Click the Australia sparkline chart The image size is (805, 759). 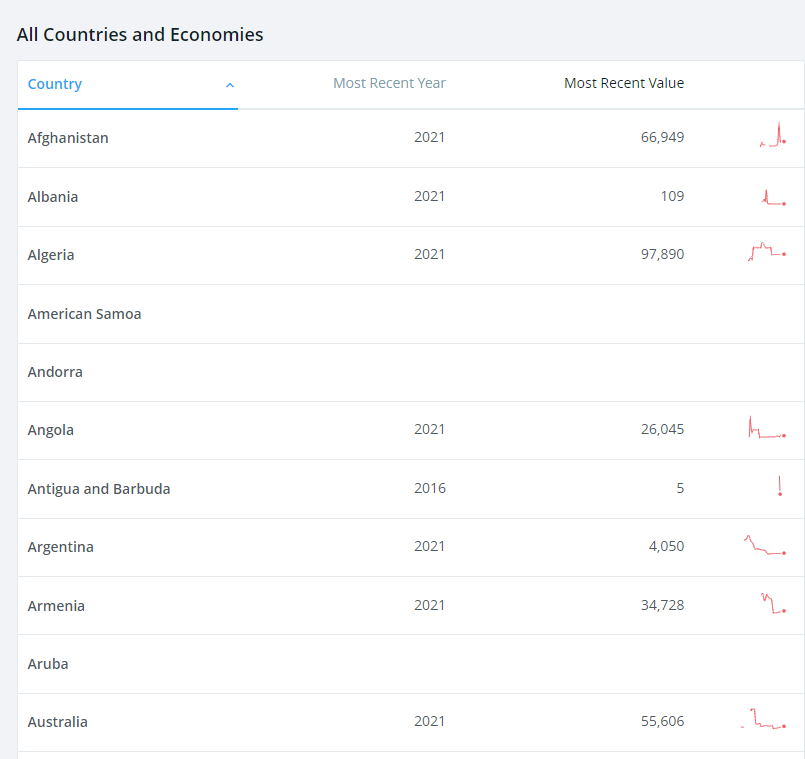(765, 720)
